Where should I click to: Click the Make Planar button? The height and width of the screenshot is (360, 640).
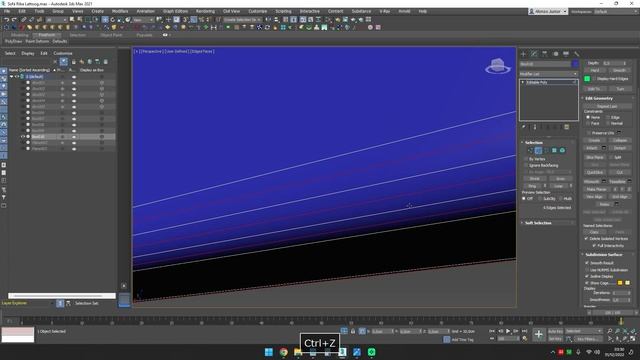[x=597, y=190]
